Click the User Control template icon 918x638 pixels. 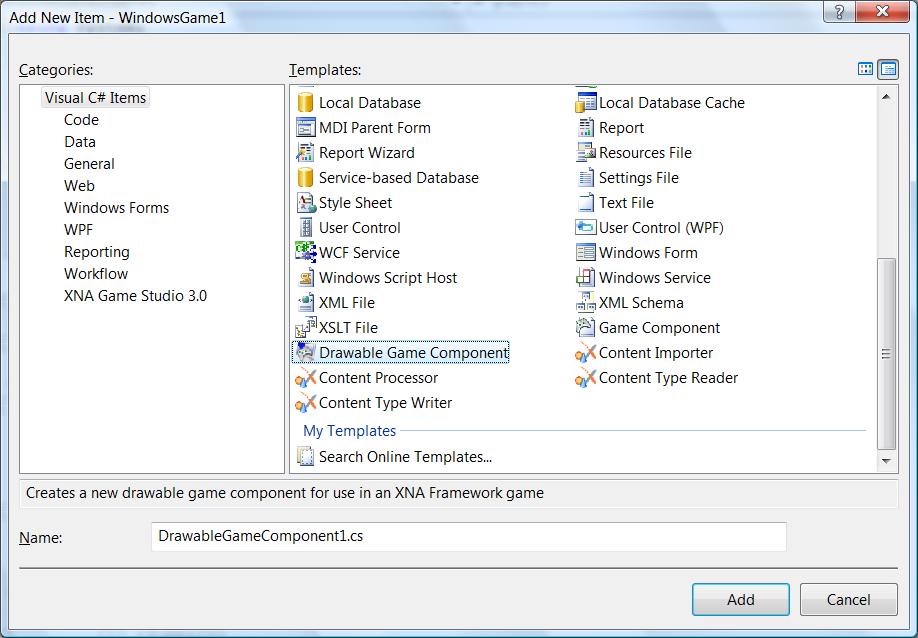305,228
